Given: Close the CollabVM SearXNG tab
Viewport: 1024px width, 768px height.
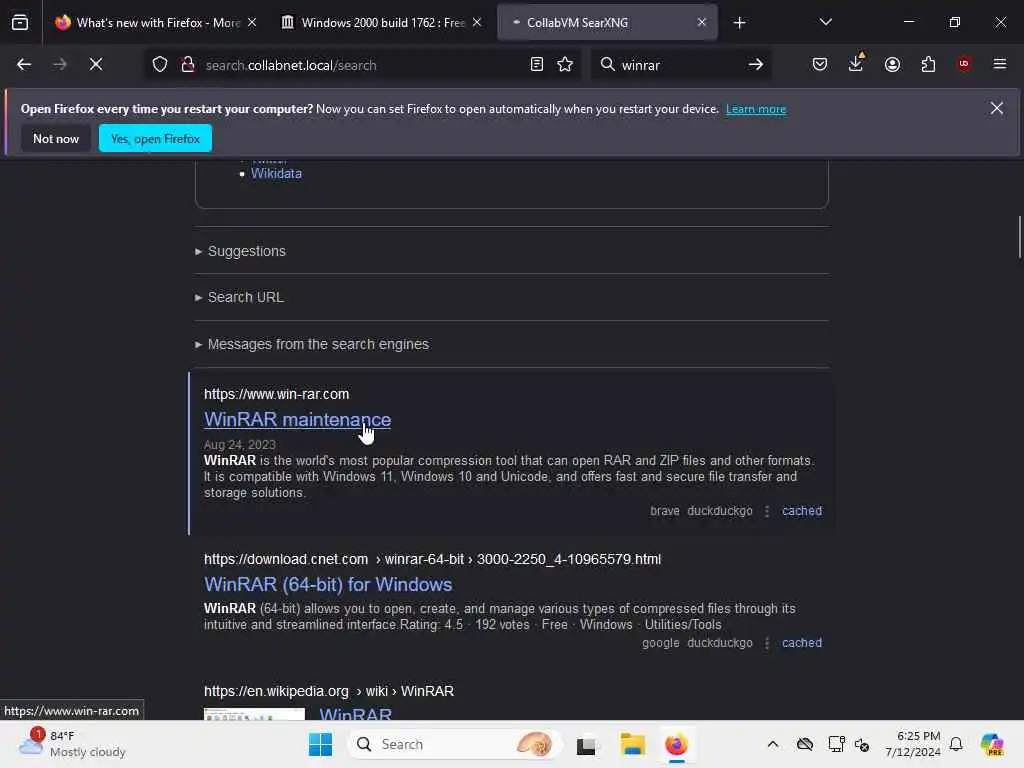Looking at the screenshot, I should click(x=701, y=22).
